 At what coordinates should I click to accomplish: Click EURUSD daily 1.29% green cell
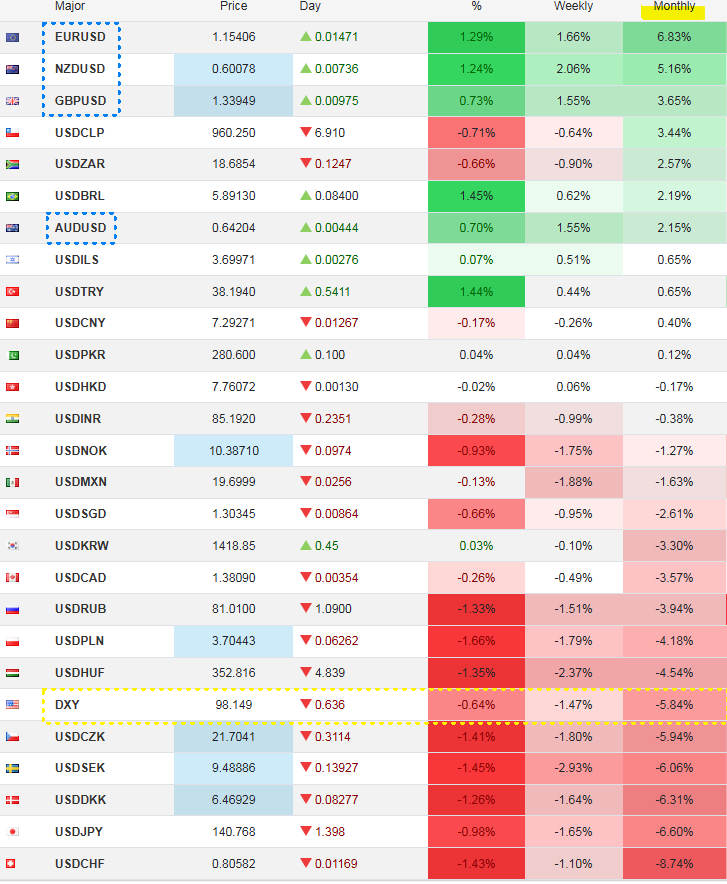[x=474, y=37]
